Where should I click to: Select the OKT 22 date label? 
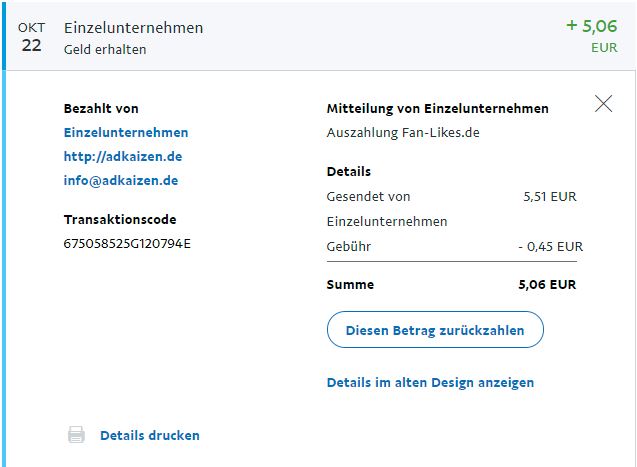tap(32, 37)
